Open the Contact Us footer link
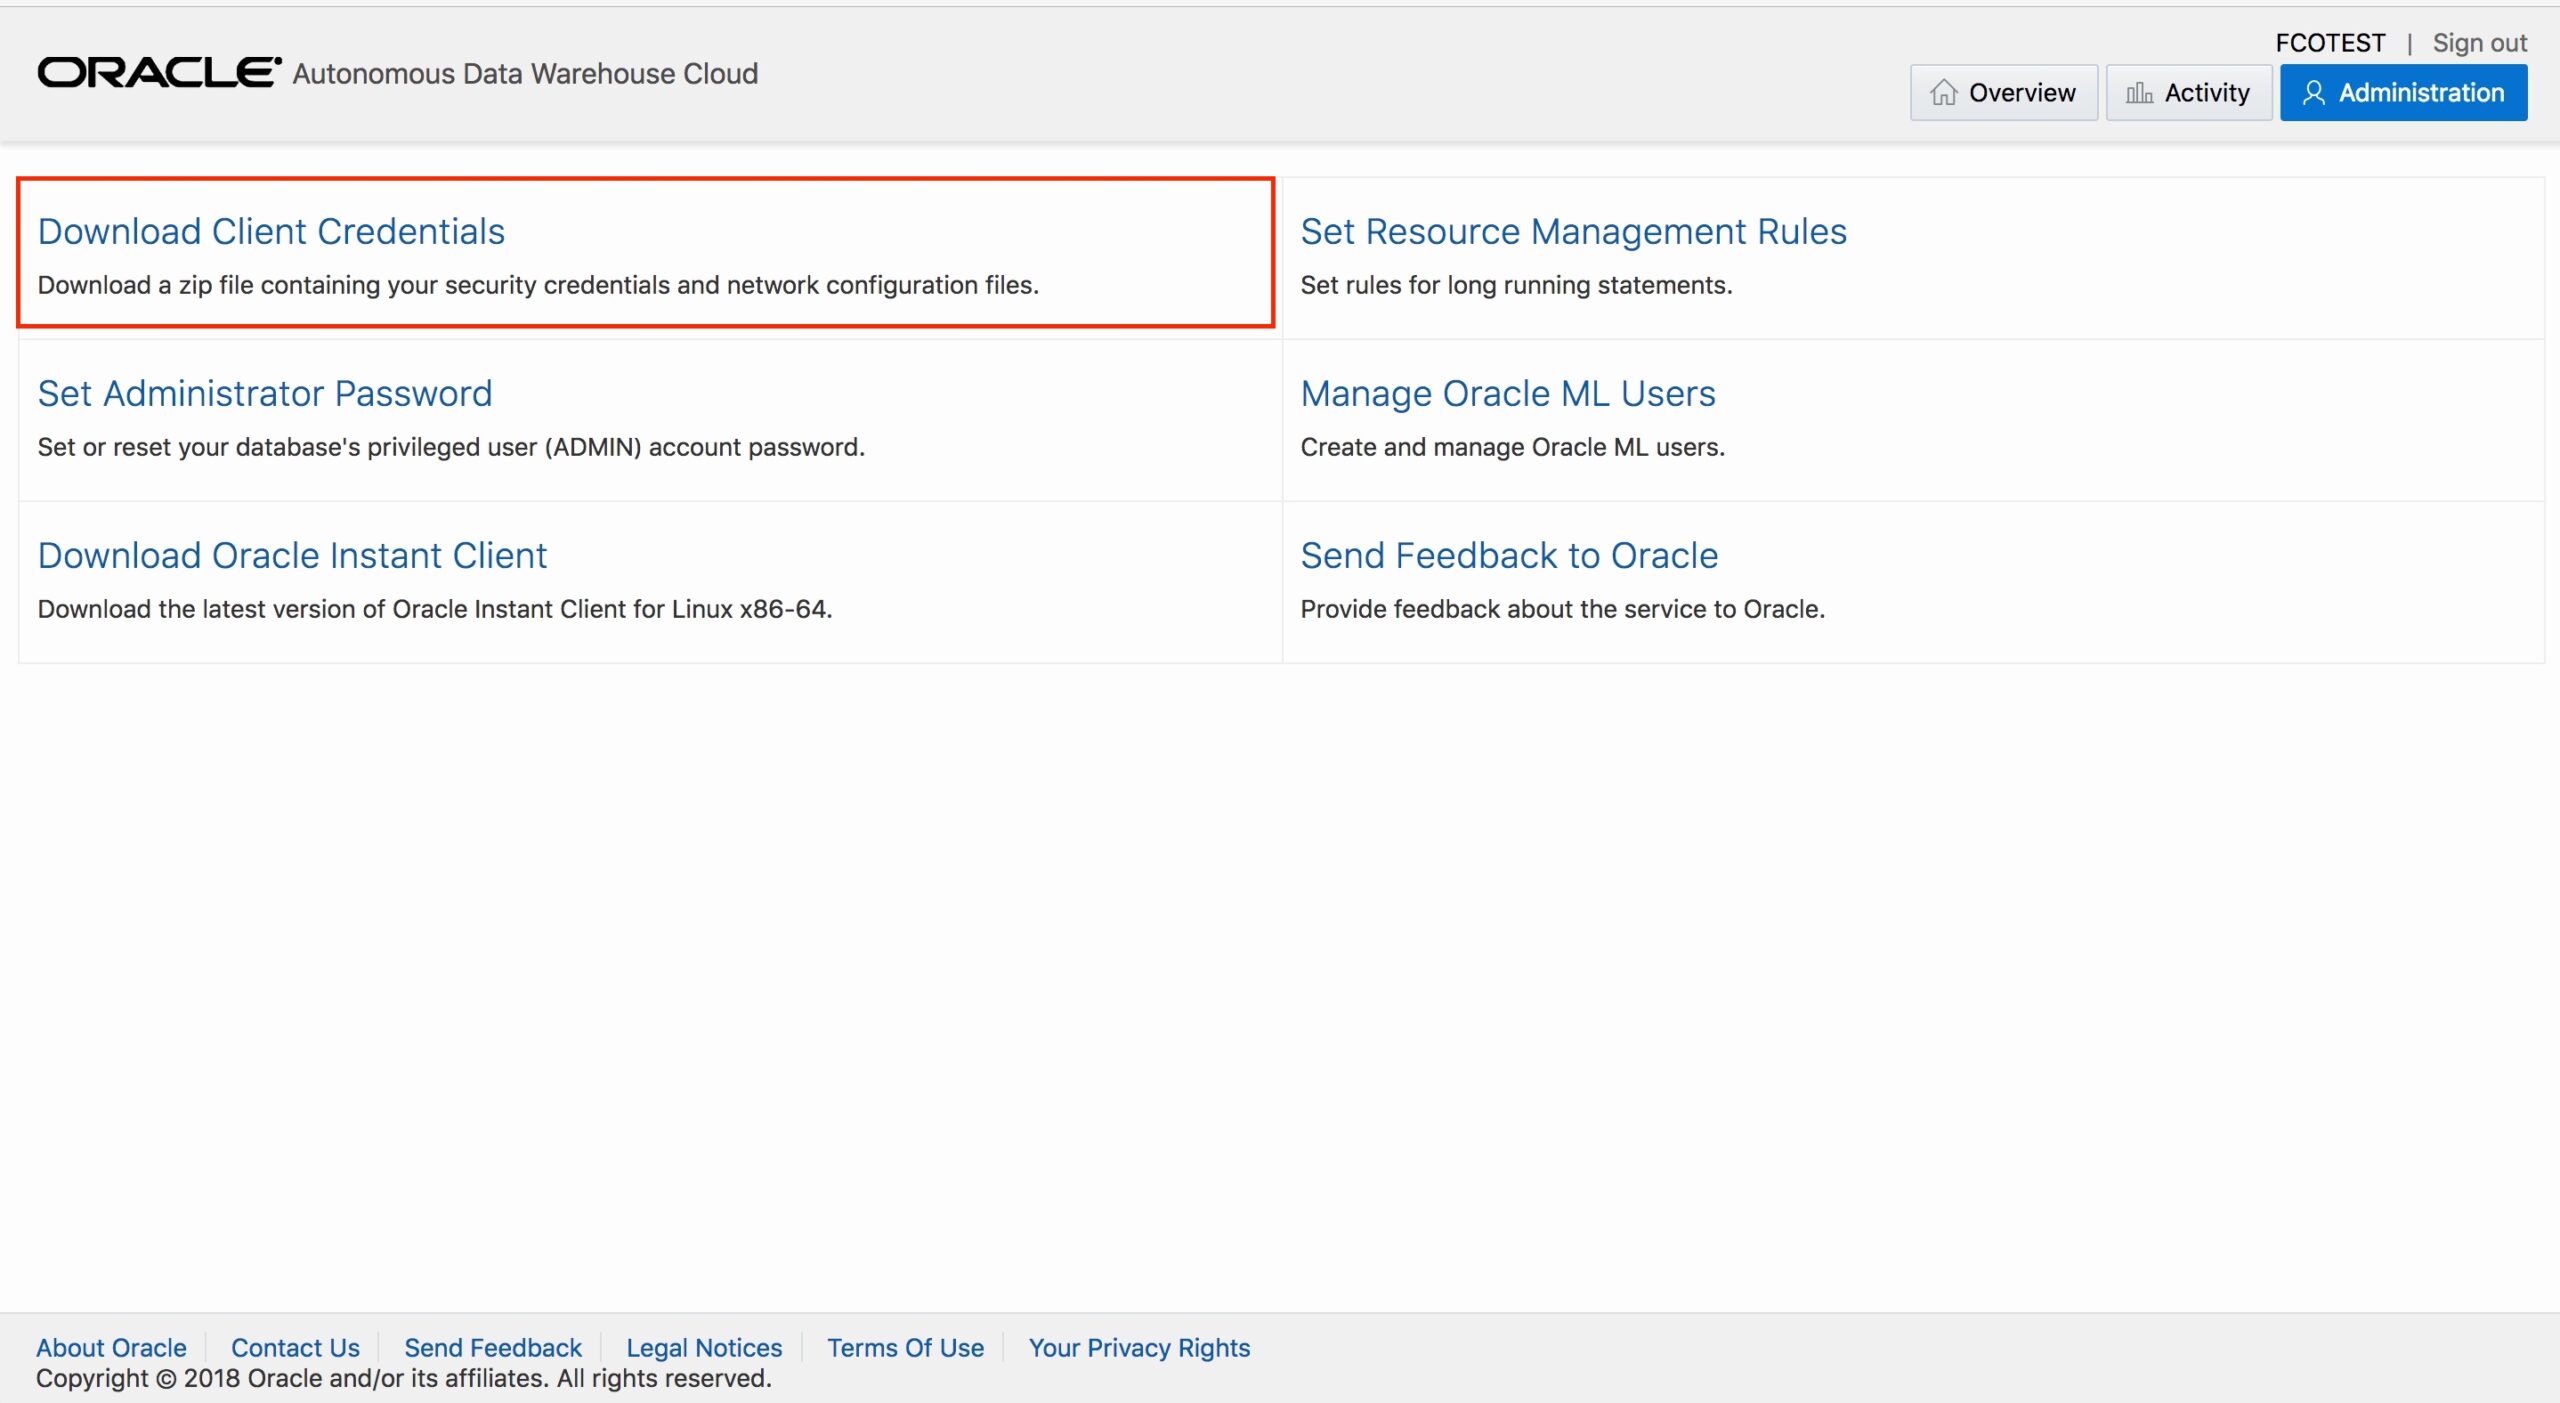This screenshot has height=1403, width=2560. [295, 1347]
